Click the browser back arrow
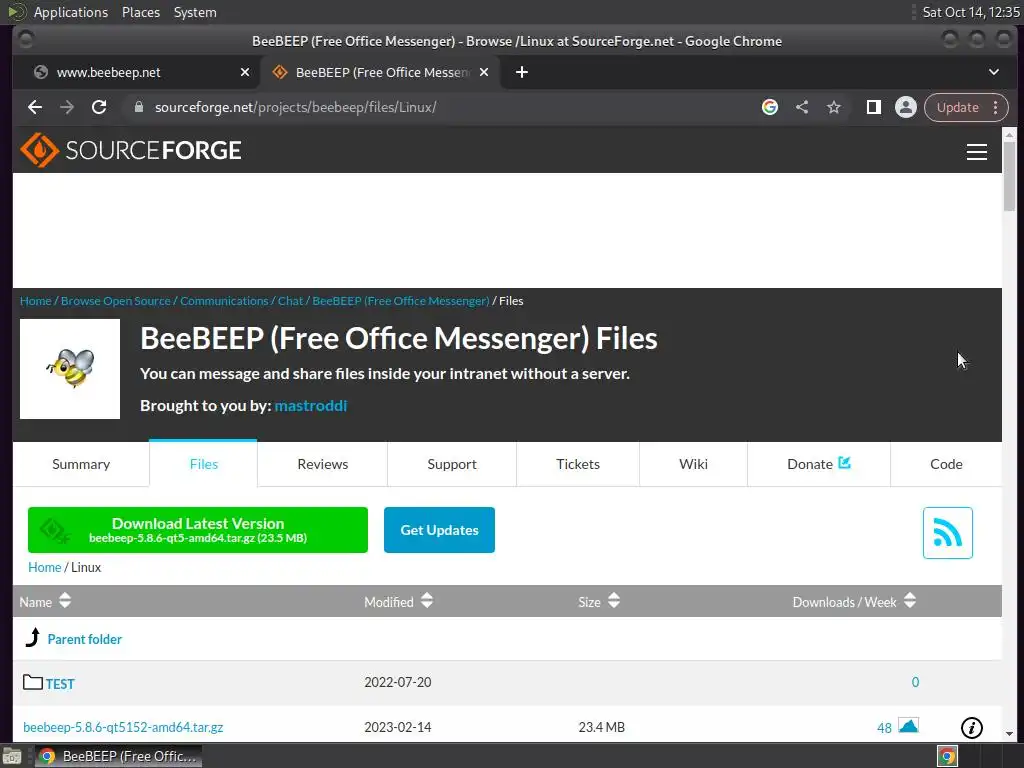Image resolution: width=1024 pixels, height=768 pixels. coord(35,107)
